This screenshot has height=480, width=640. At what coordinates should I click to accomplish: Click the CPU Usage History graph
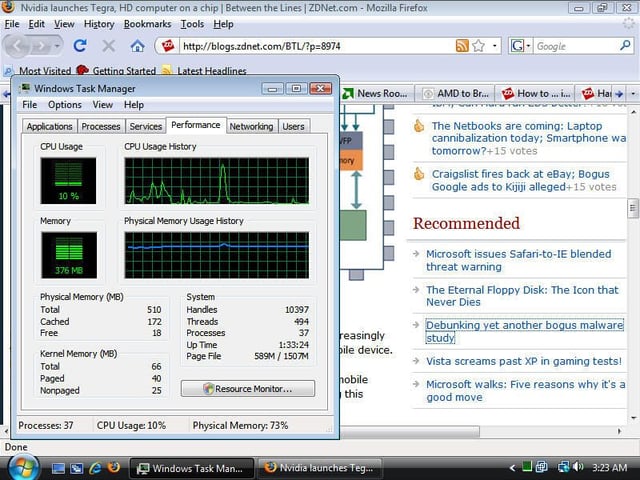pos(216,181)
